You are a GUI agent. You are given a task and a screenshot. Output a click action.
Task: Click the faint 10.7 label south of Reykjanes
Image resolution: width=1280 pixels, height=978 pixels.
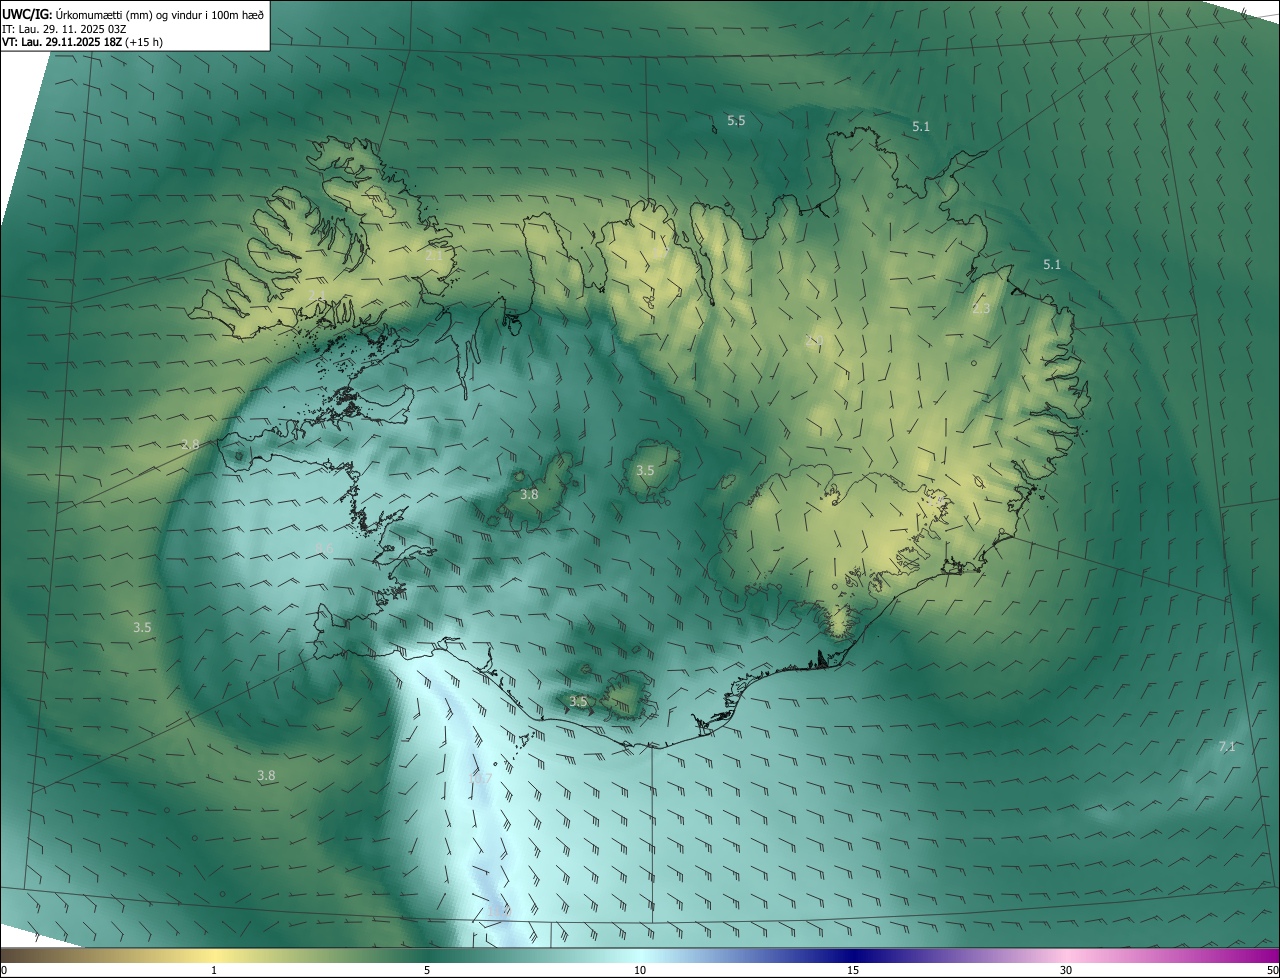point(481,778)
